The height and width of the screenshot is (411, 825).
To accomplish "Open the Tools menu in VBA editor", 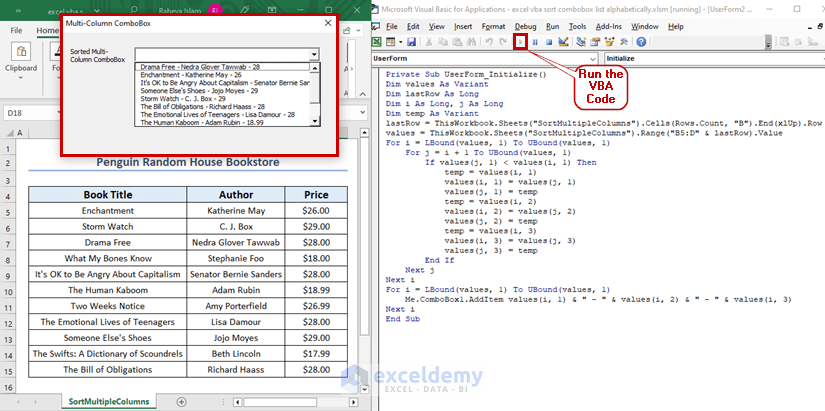I will [x=577, y=26].
